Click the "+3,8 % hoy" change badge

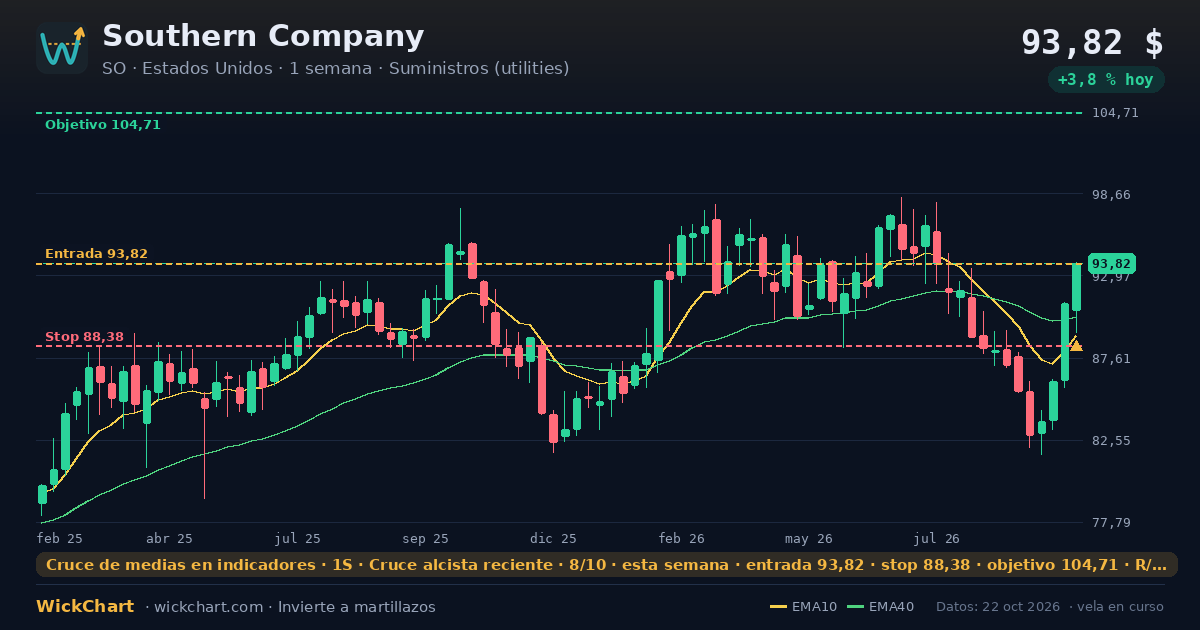coord(1106,80)
